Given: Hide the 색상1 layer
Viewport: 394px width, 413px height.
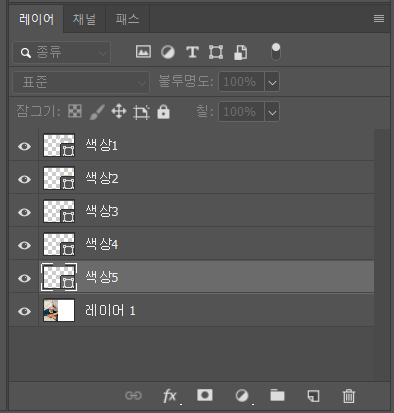Looking at the screenshot, I should point(24,146).
